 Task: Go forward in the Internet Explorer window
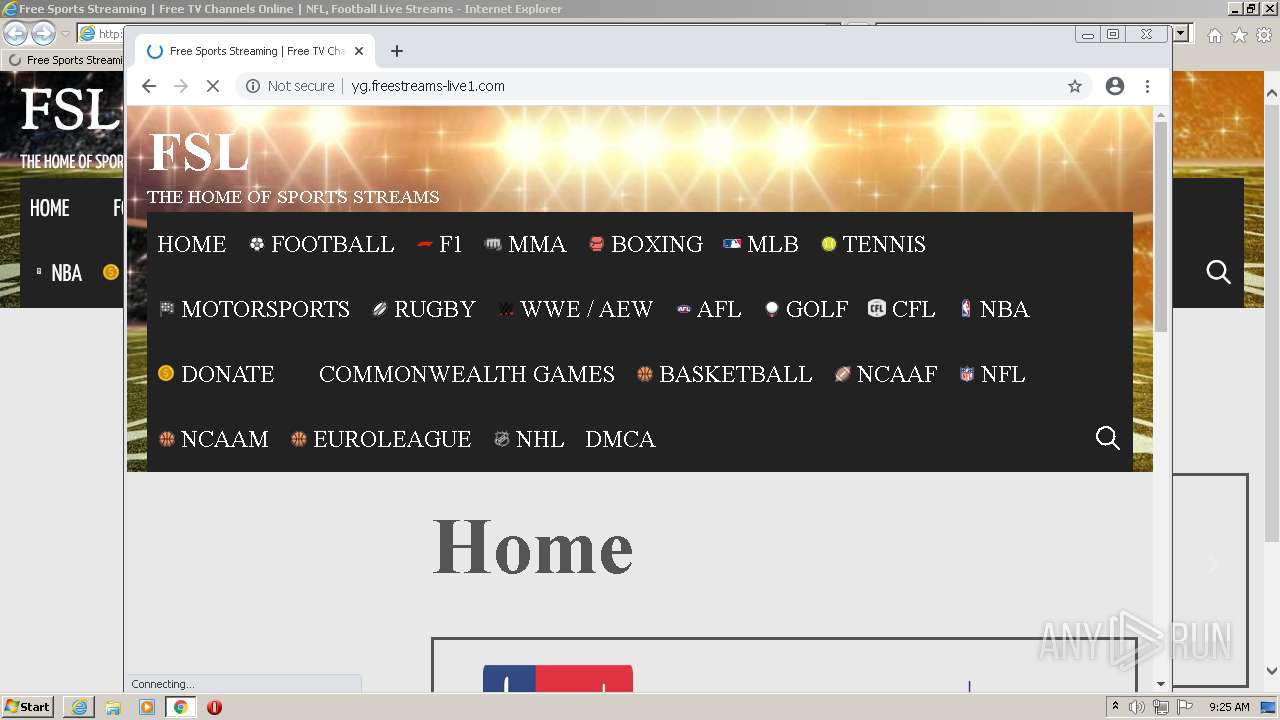tap(43, 33)
